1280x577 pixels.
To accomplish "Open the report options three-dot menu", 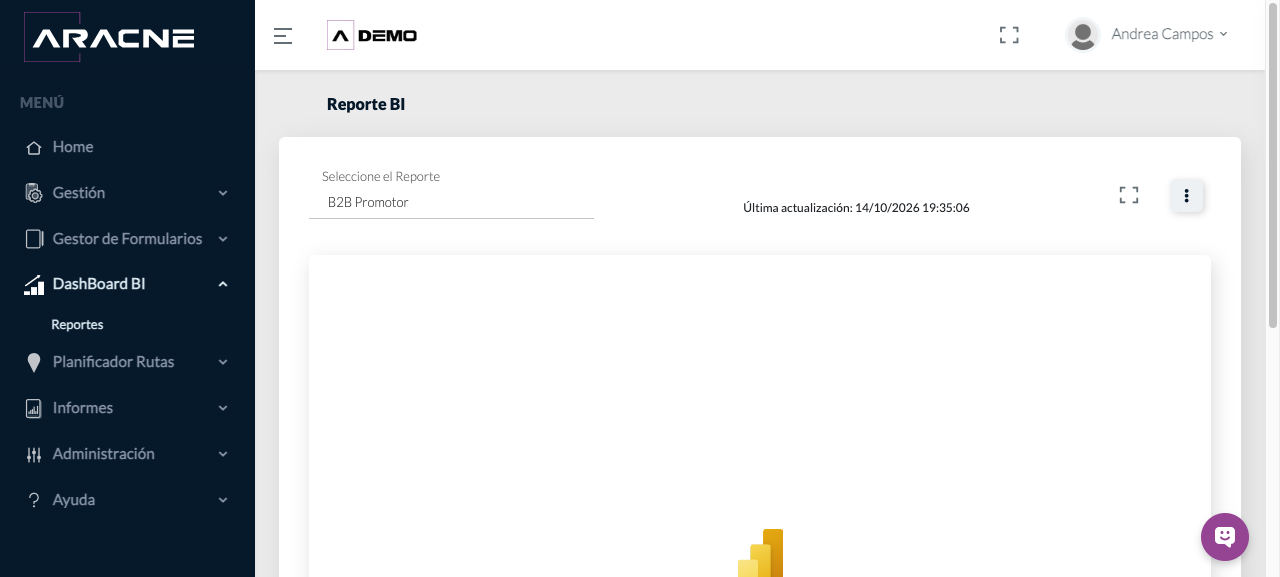I will [1187, 196].
